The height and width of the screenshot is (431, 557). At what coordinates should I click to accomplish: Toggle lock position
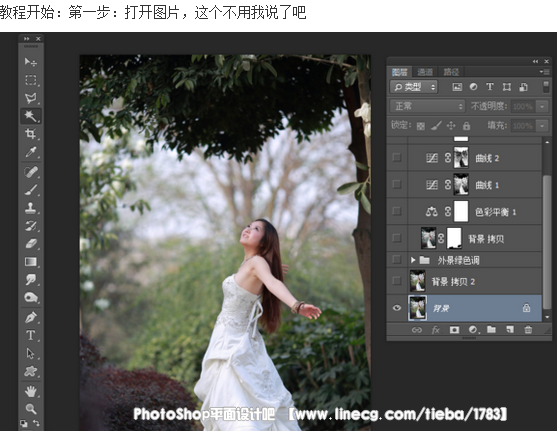pos(451,125)
